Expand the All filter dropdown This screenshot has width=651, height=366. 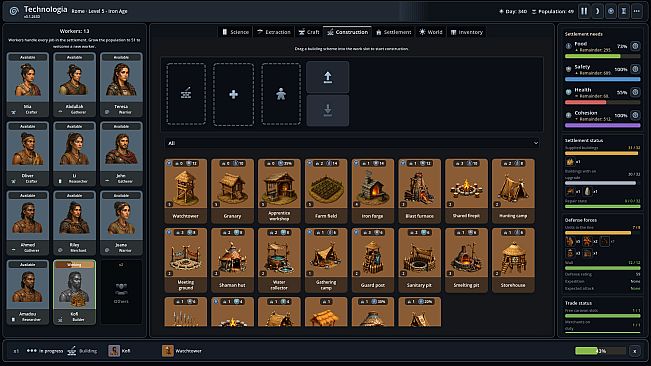pyautogui.click(x=352, y=143)
